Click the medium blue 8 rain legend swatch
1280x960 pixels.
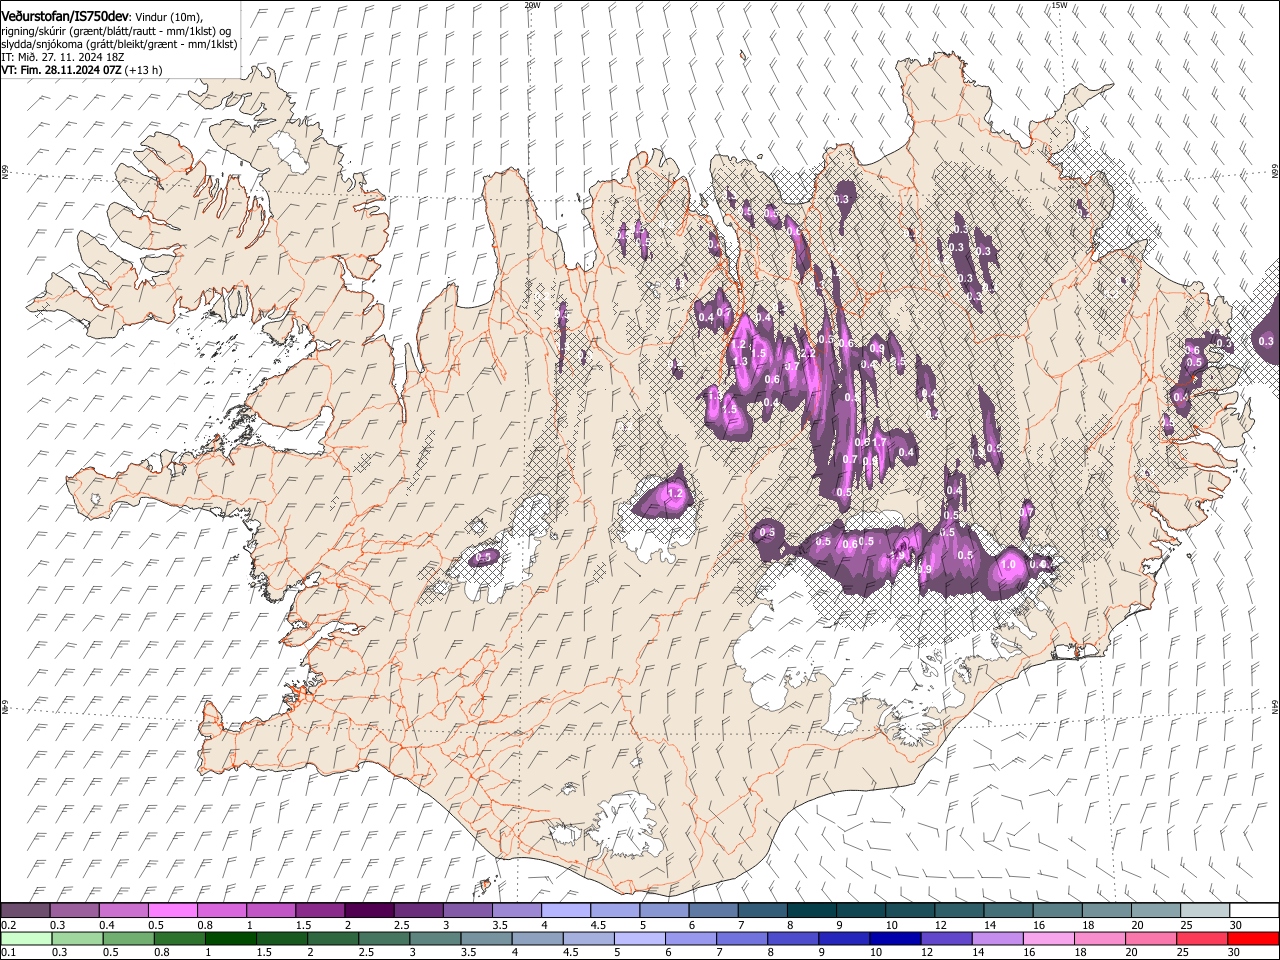[794, 938]
